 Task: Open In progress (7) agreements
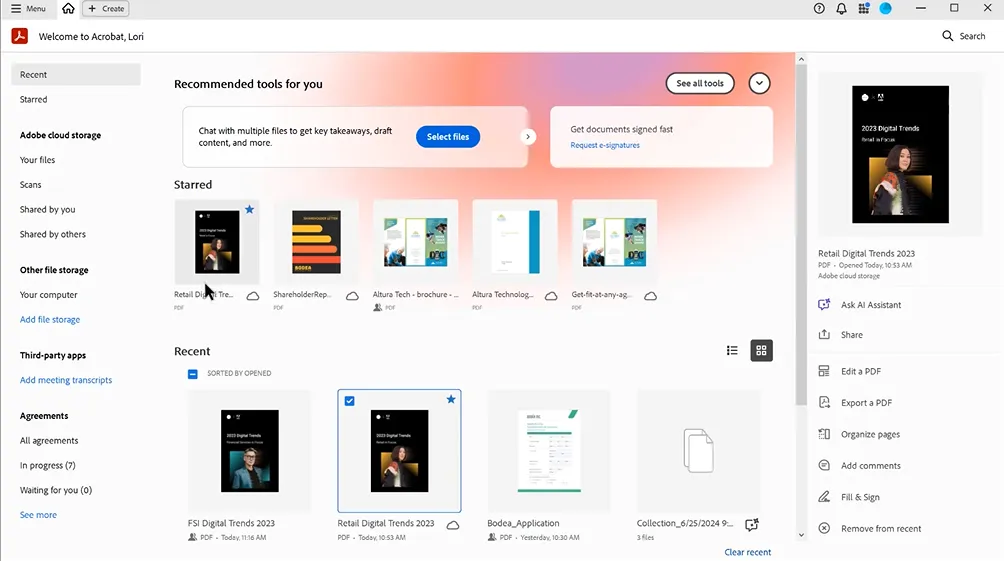[47, 465]
